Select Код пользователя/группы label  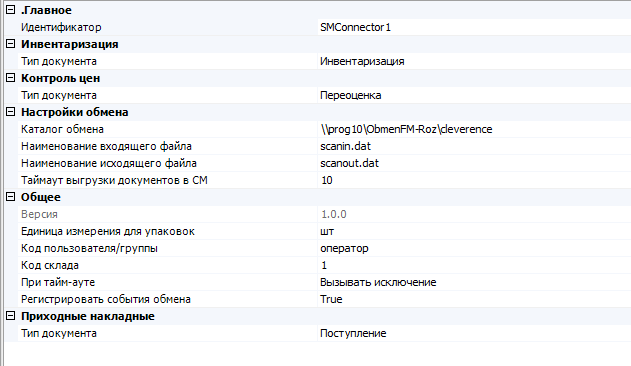89,248
